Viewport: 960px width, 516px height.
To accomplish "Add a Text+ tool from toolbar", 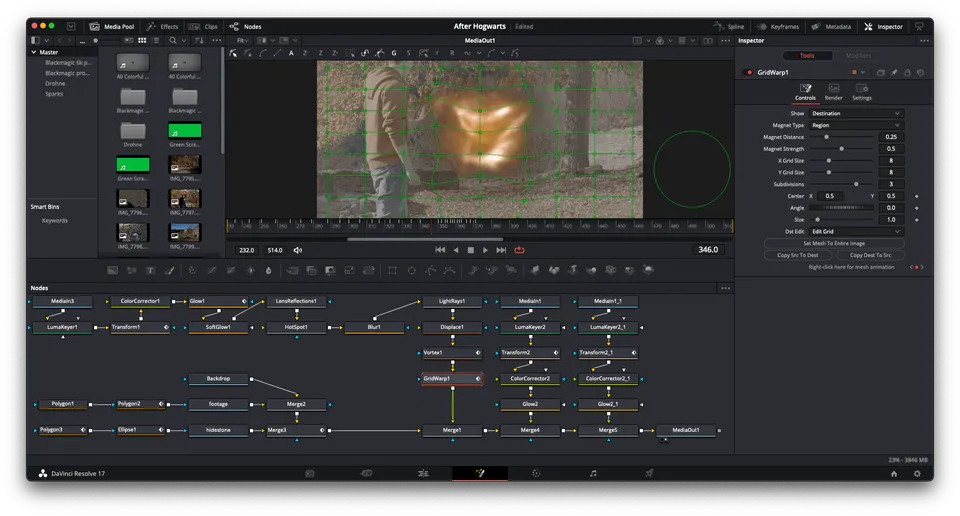I will (x=150, y=270).
